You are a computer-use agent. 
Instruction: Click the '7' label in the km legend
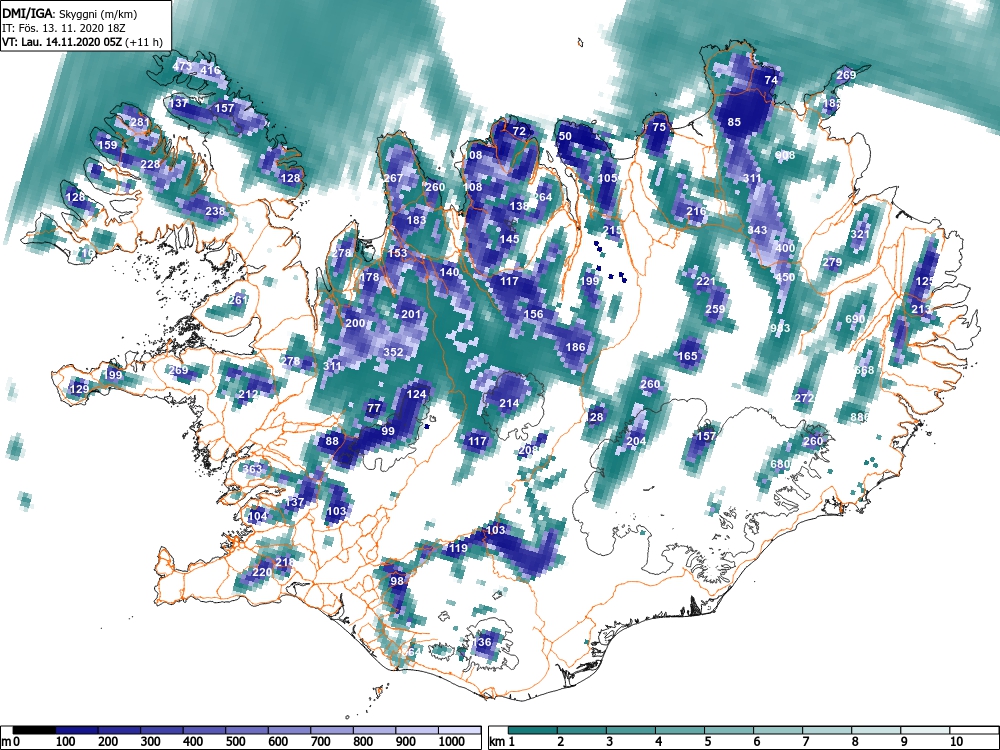click(805, 742)
